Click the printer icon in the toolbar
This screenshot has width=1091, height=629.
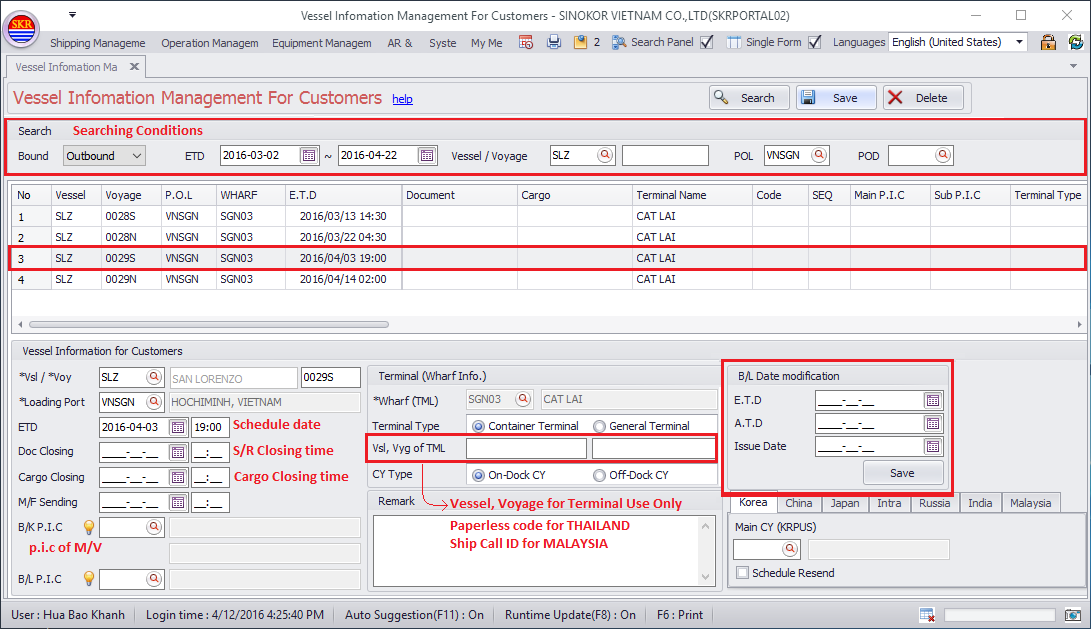point(553,42)
